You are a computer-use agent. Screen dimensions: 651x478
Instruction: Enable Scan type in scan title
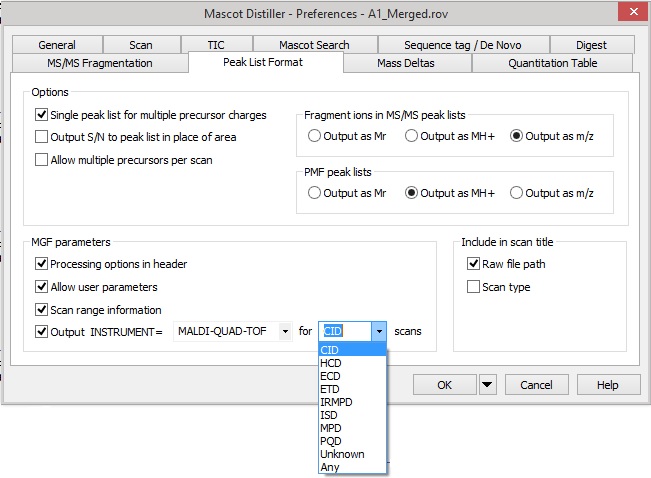point(473,287)
